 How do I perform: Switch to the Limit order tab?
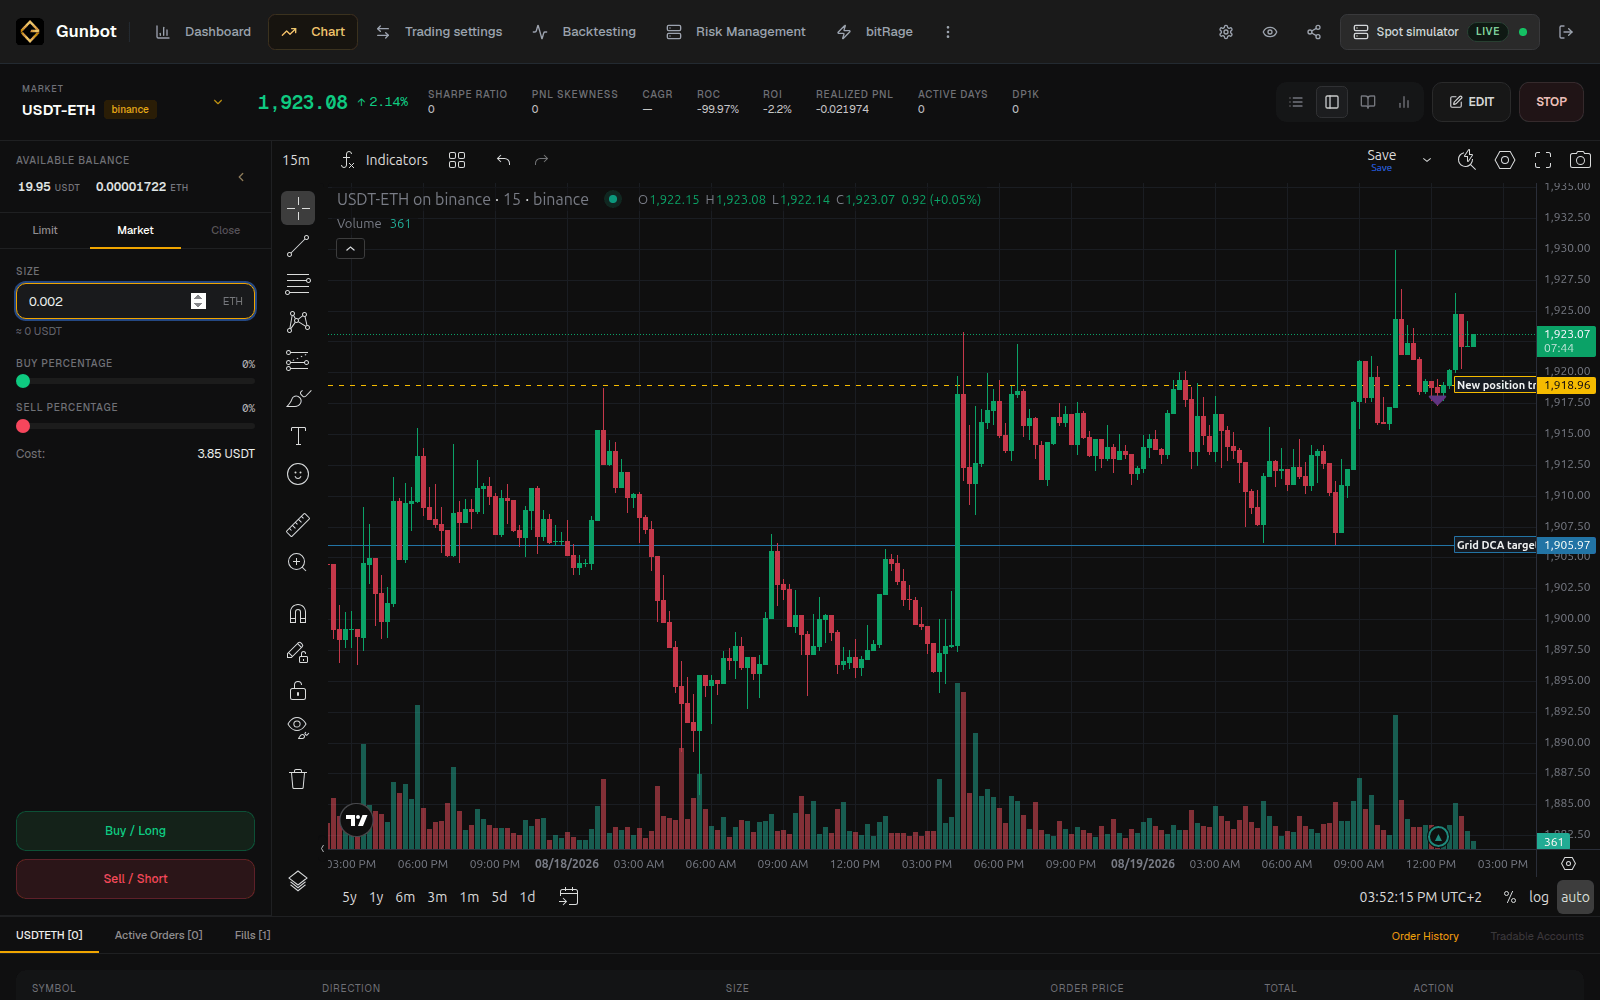45,230
